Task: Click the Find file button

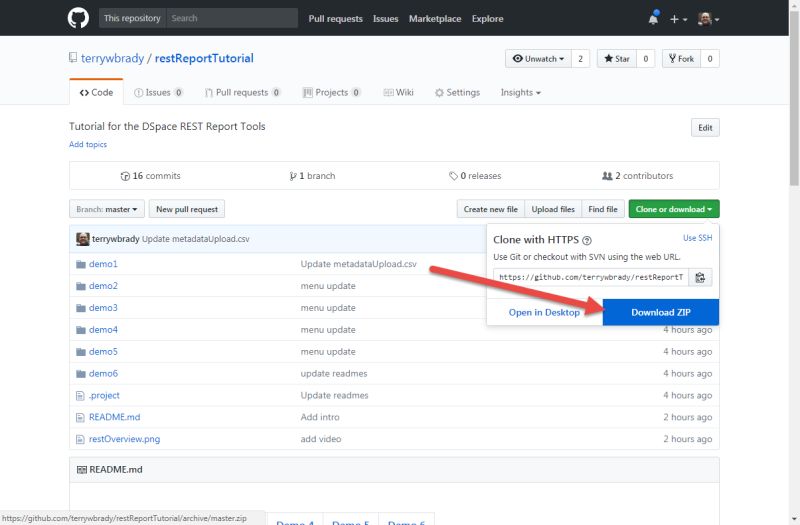Action: coord(603,209)
